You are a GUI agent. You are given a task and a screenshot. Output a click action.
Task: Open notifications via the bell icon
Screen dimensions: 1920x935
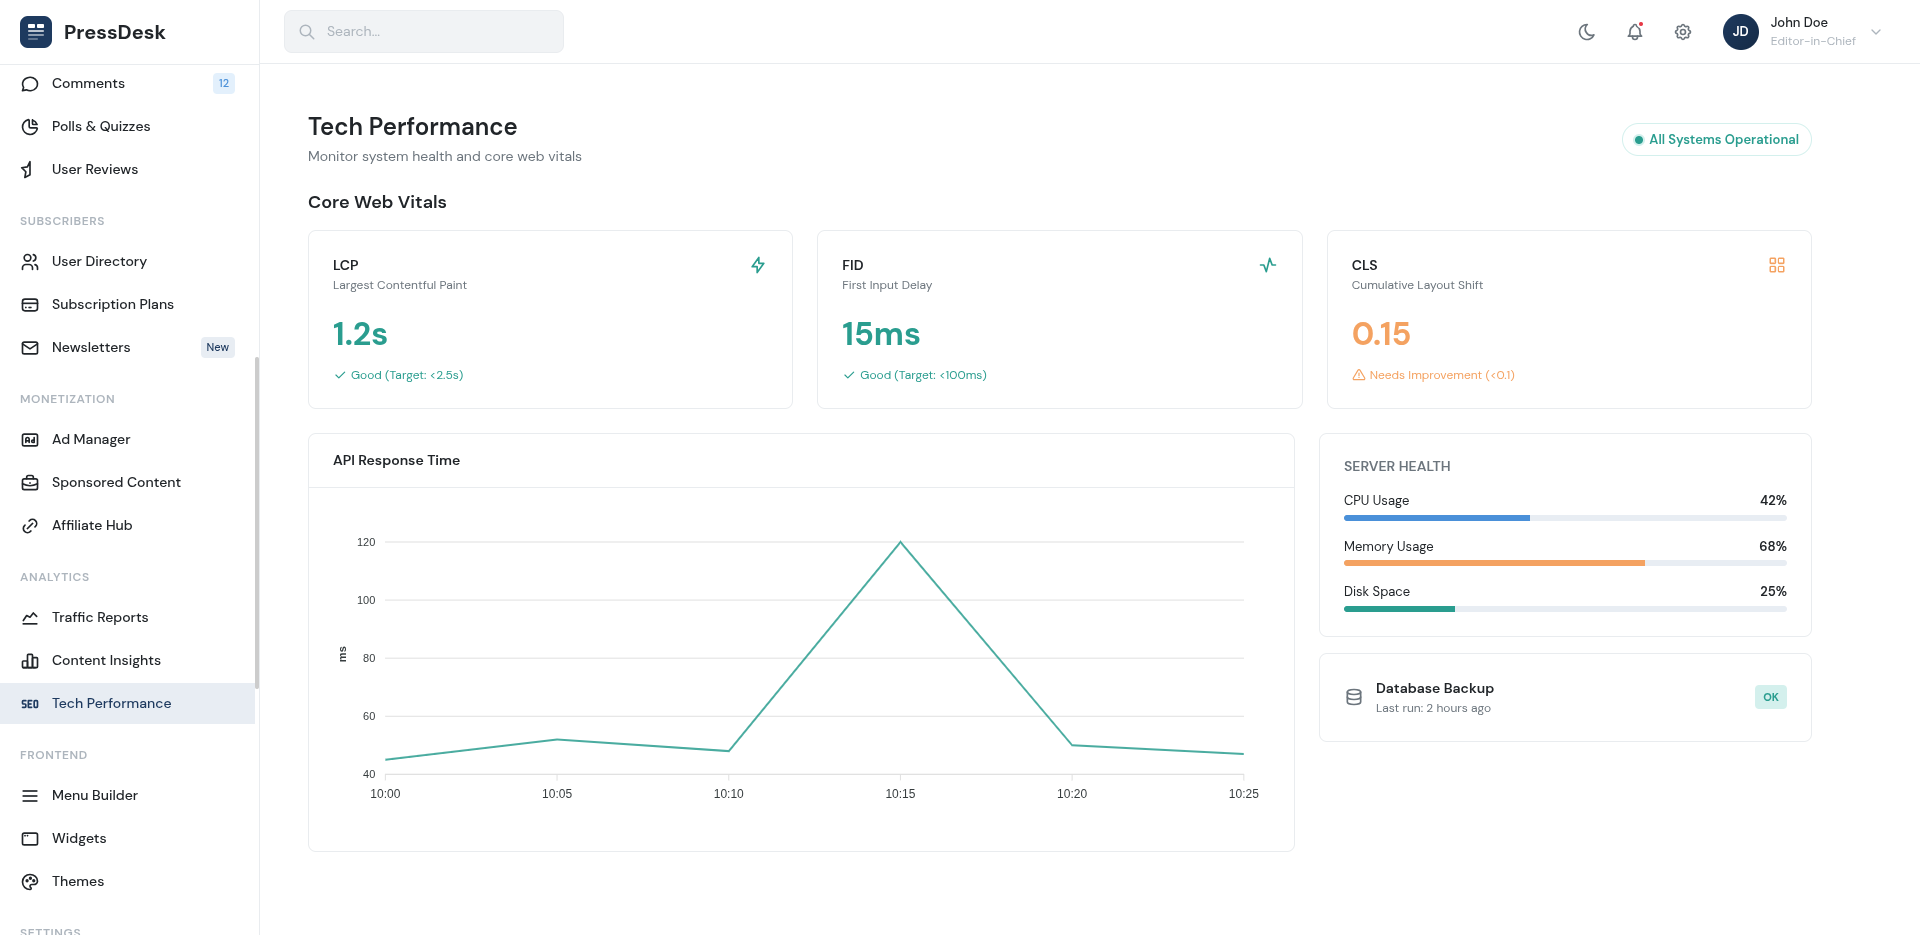tap(1634, 32)
